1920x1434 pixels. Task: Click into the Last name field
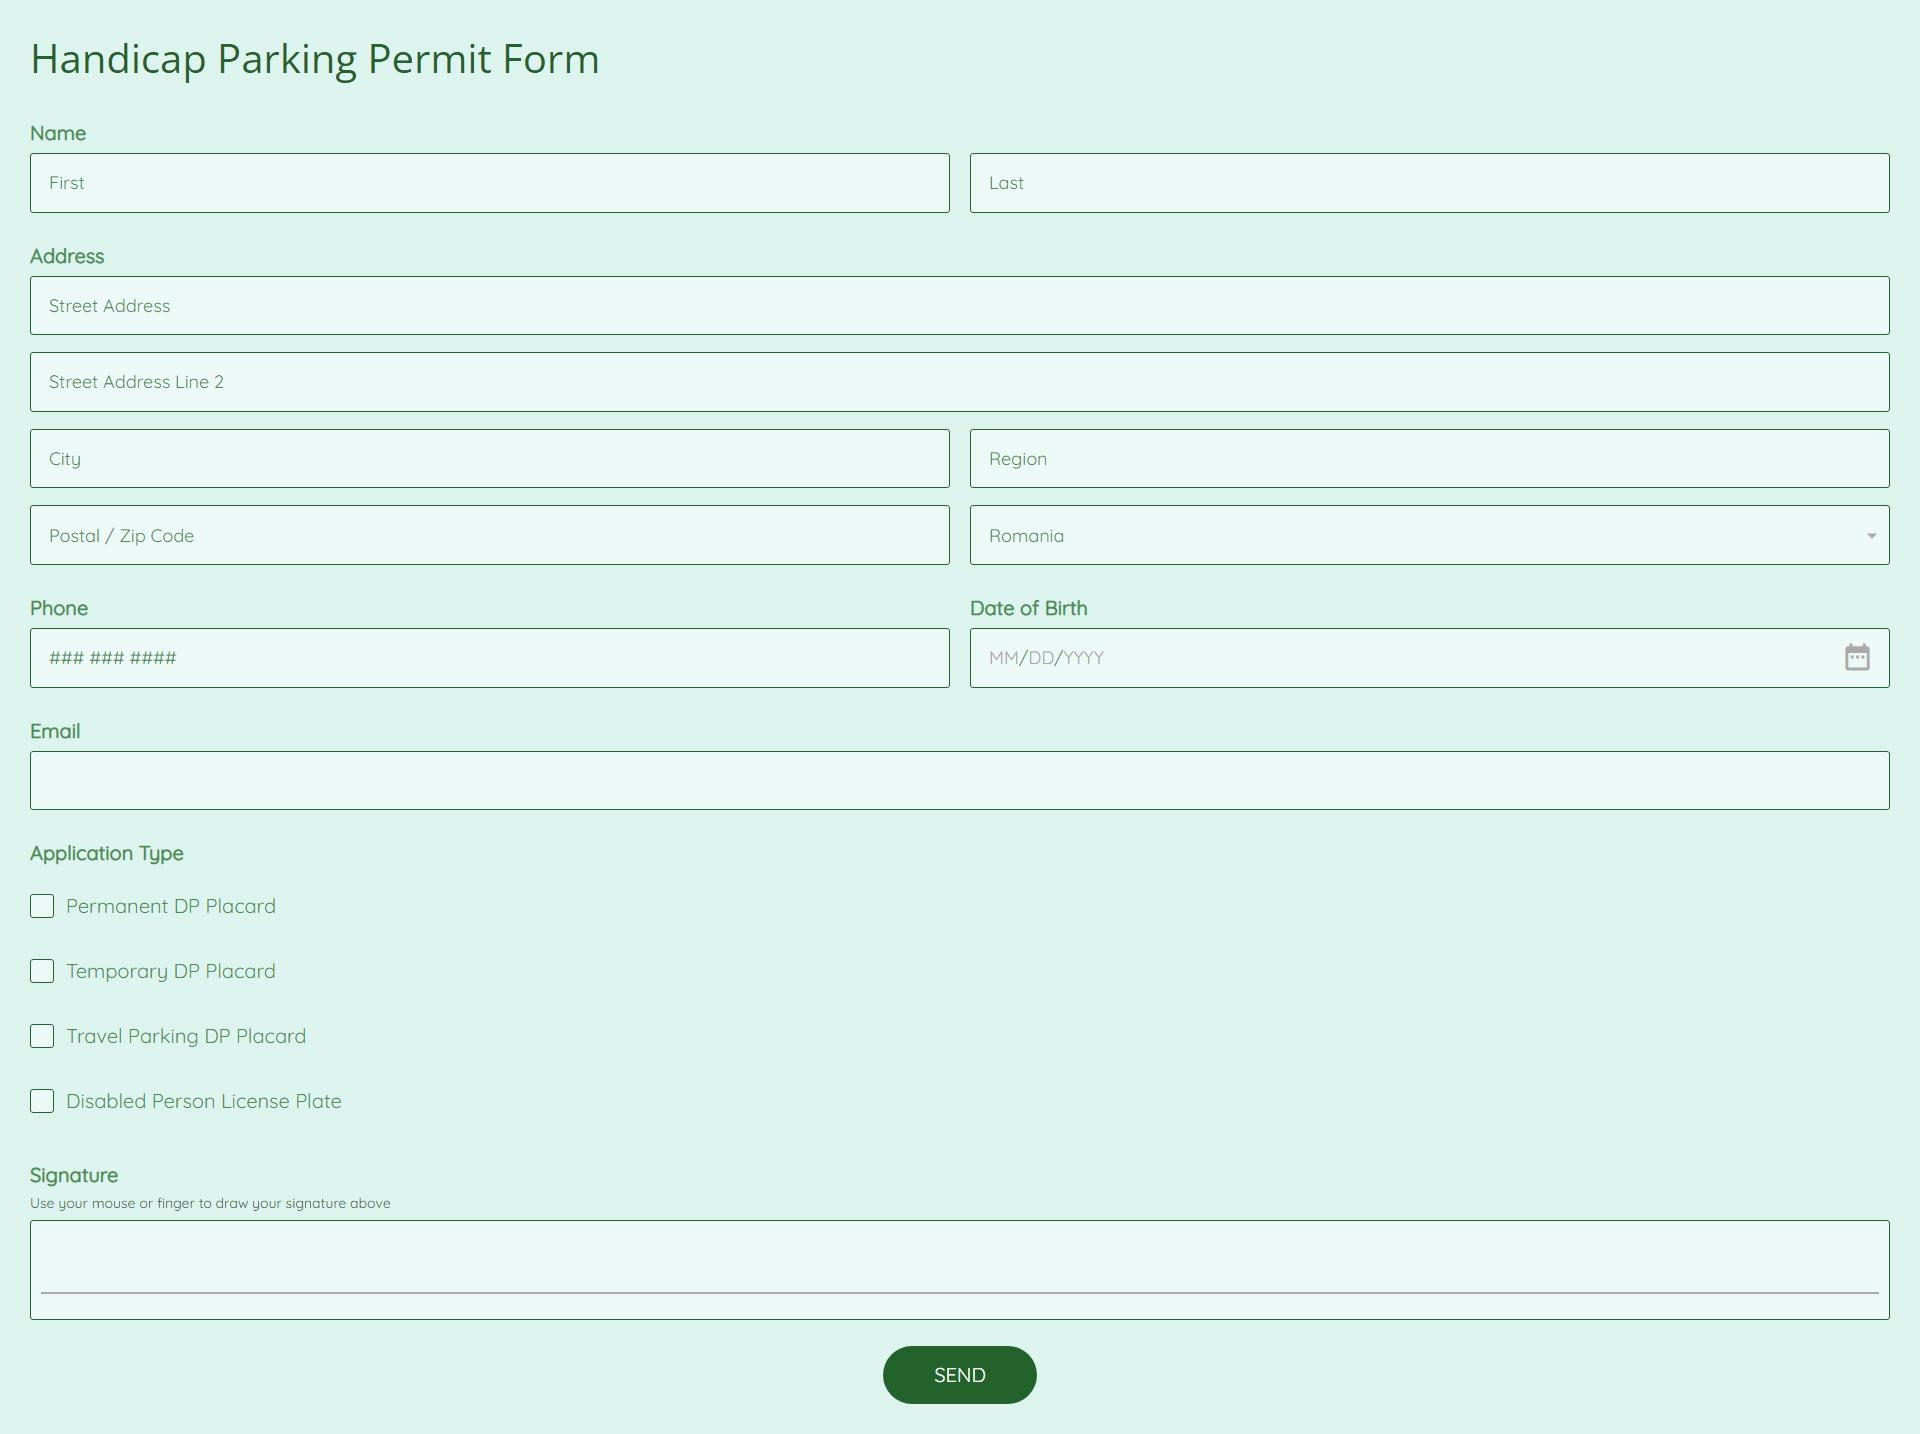coord(1429,183)
